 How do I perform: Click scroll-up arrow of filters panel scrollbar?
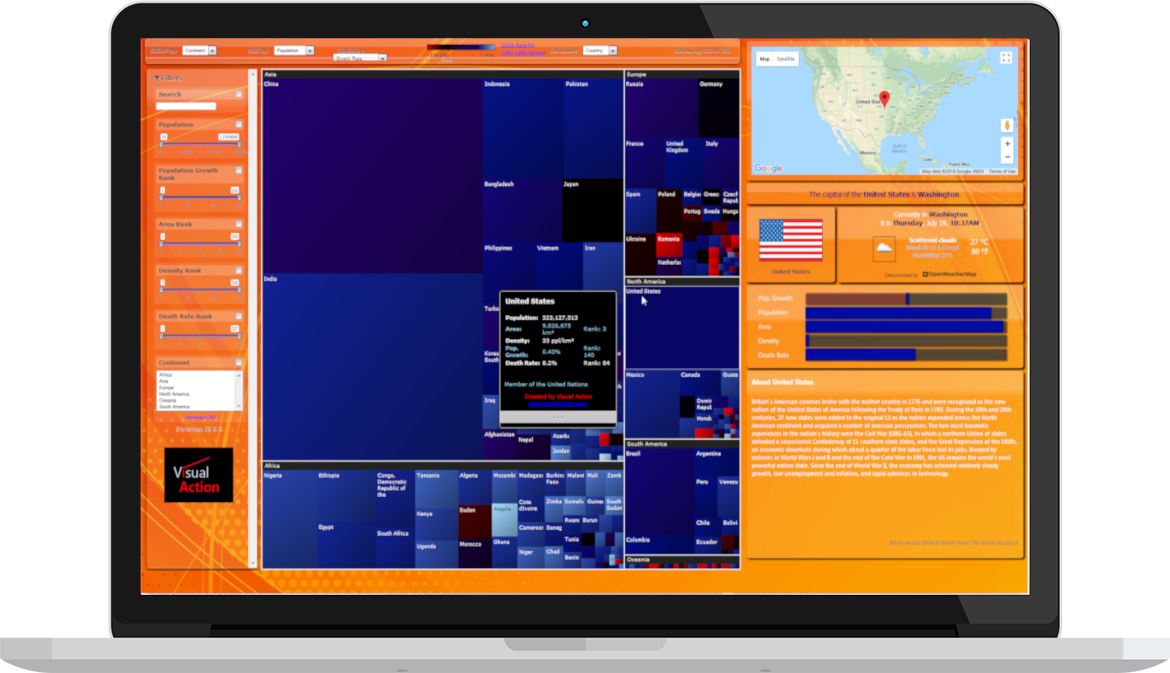point(253,74)
